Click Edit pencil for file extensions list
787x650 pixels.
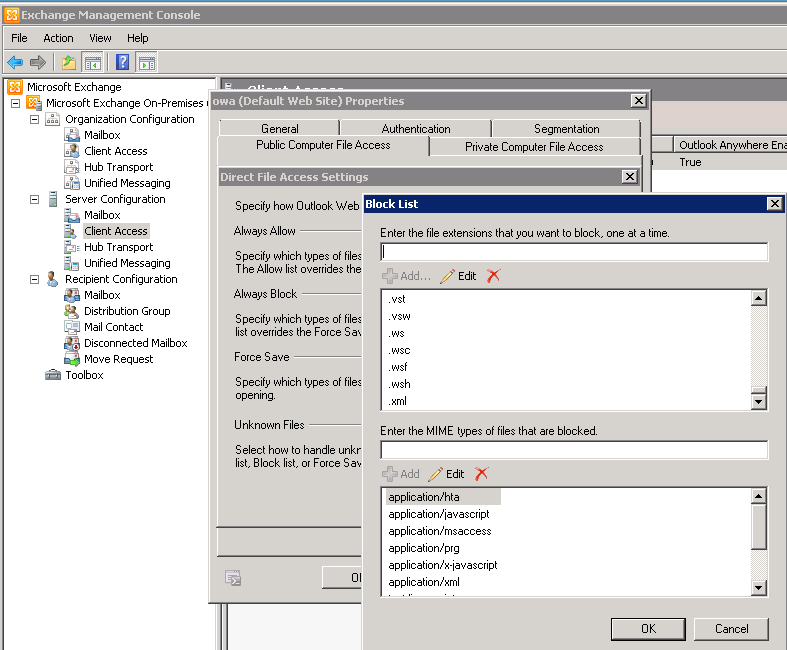[458, 276]
